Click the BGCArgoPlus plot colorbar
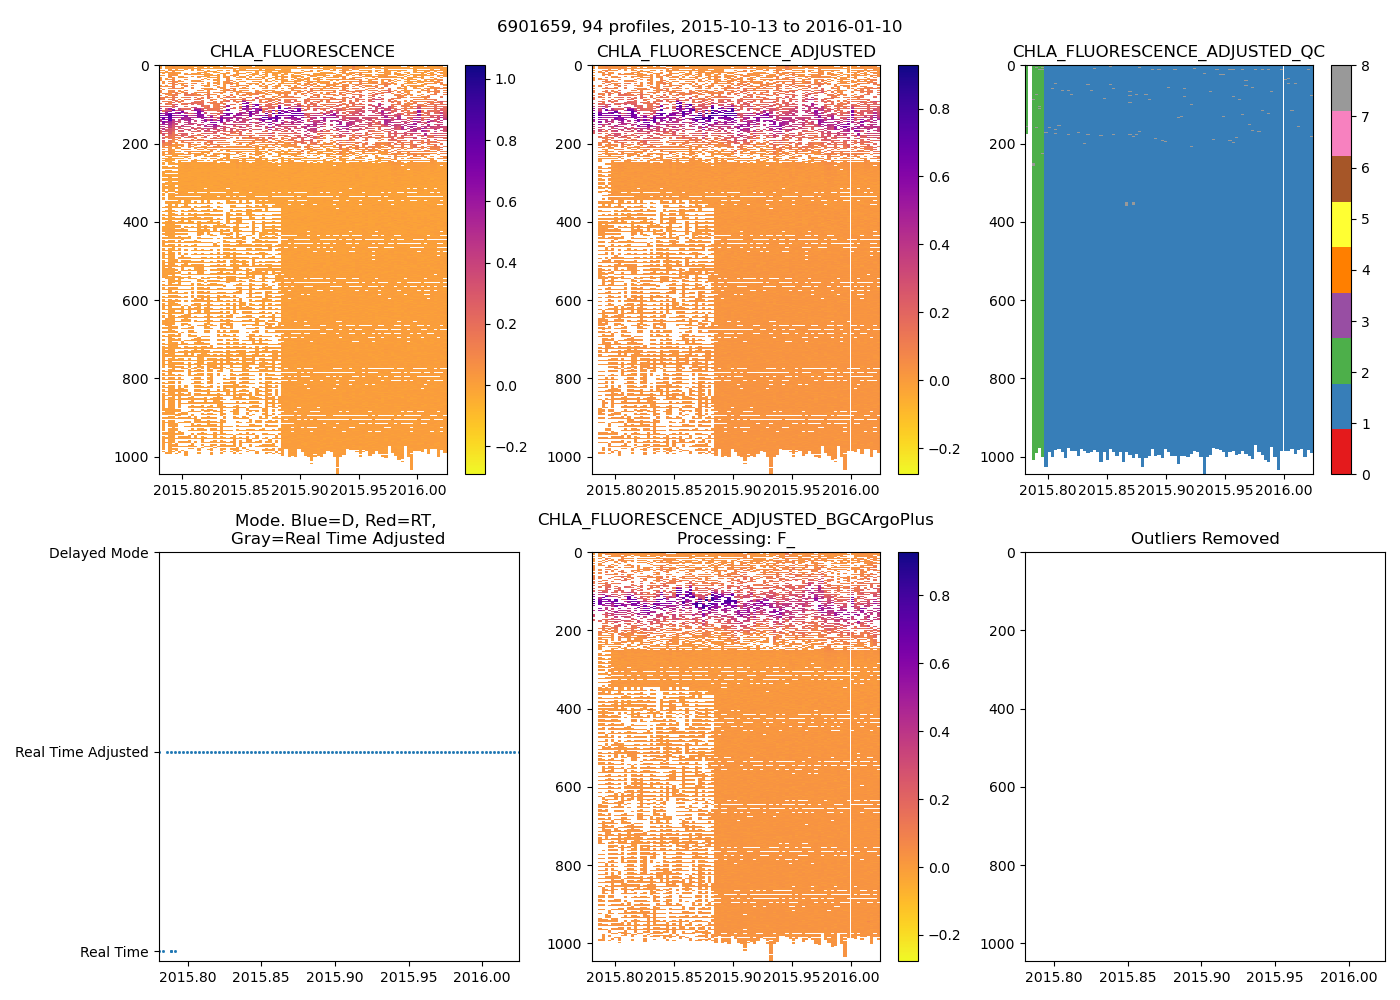 click(x=908, y=757)
